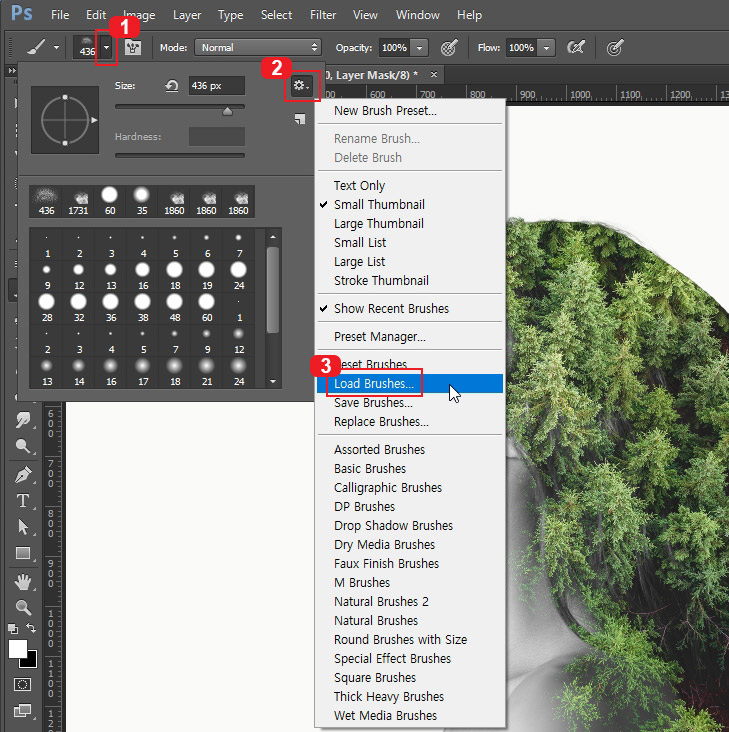Viewport: 729px width, 732px height.
Task: Open the Window menu
Action: pos(418,15)
